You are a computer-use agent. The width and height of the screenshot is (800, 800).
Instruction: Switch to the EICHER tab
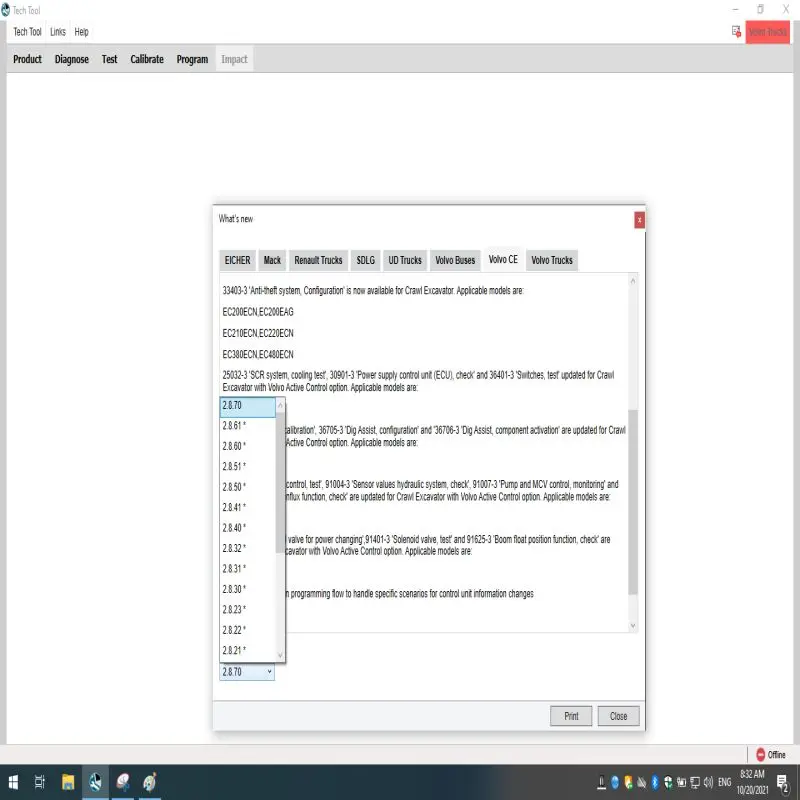tap(237, 260)
